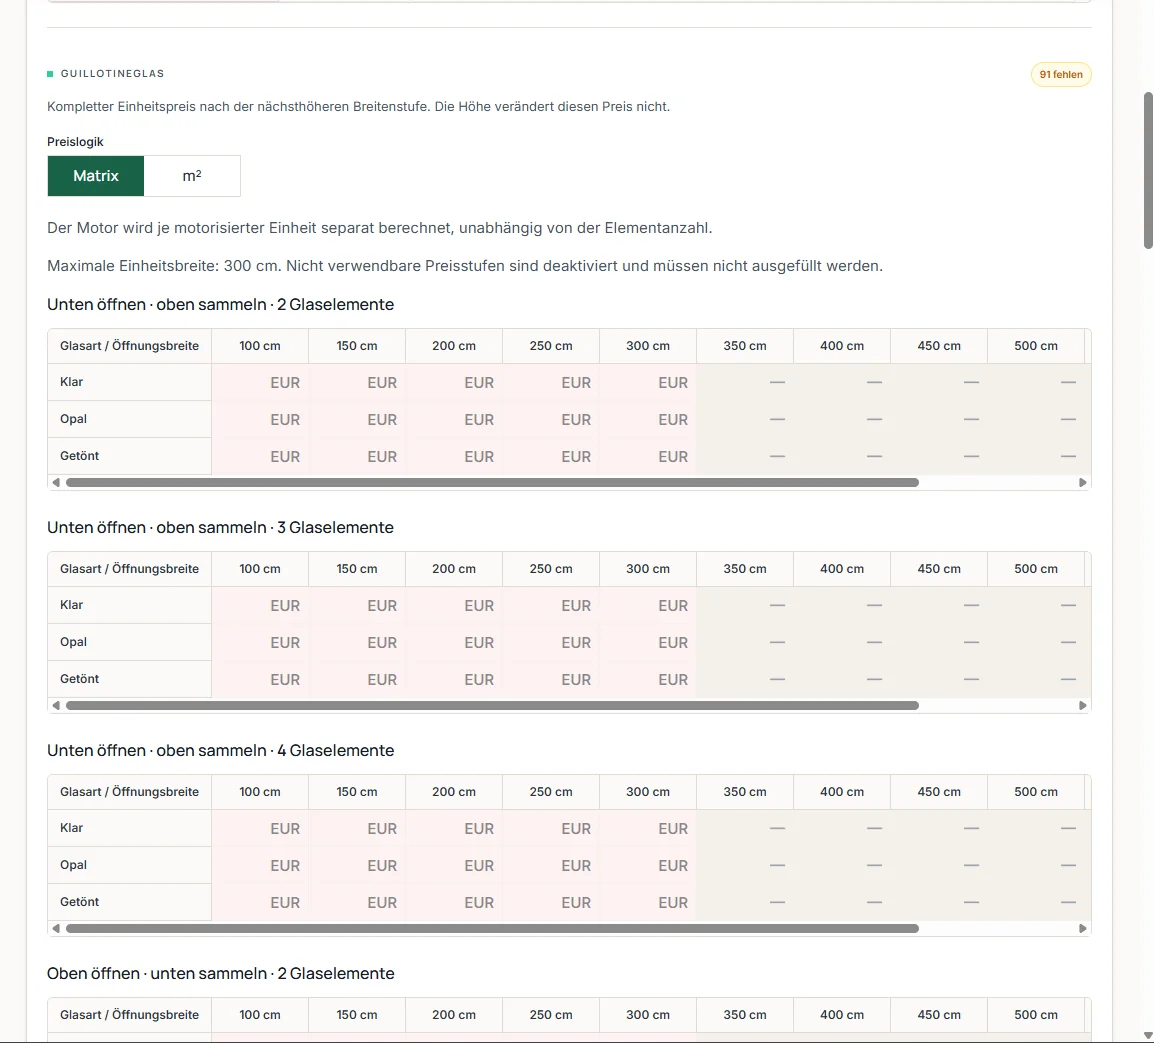Click horizontal scrollbar of the 3 Glaselemente table

click(x=492, y=706)
